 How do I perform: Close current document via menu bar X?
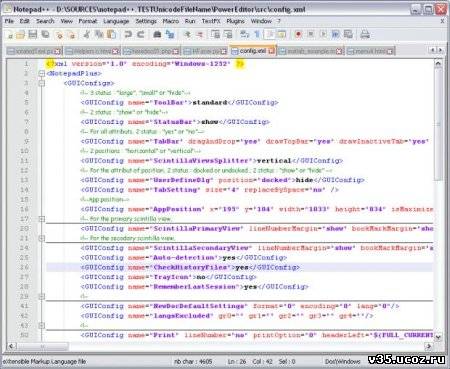tap(442, 21)
